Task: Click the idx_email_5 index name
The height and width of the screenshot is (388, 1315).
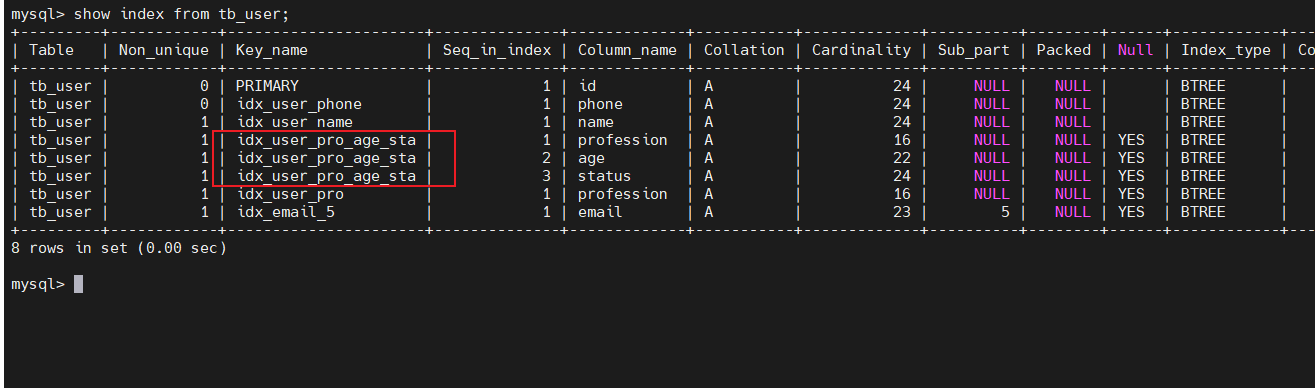Action: [285, 212]
